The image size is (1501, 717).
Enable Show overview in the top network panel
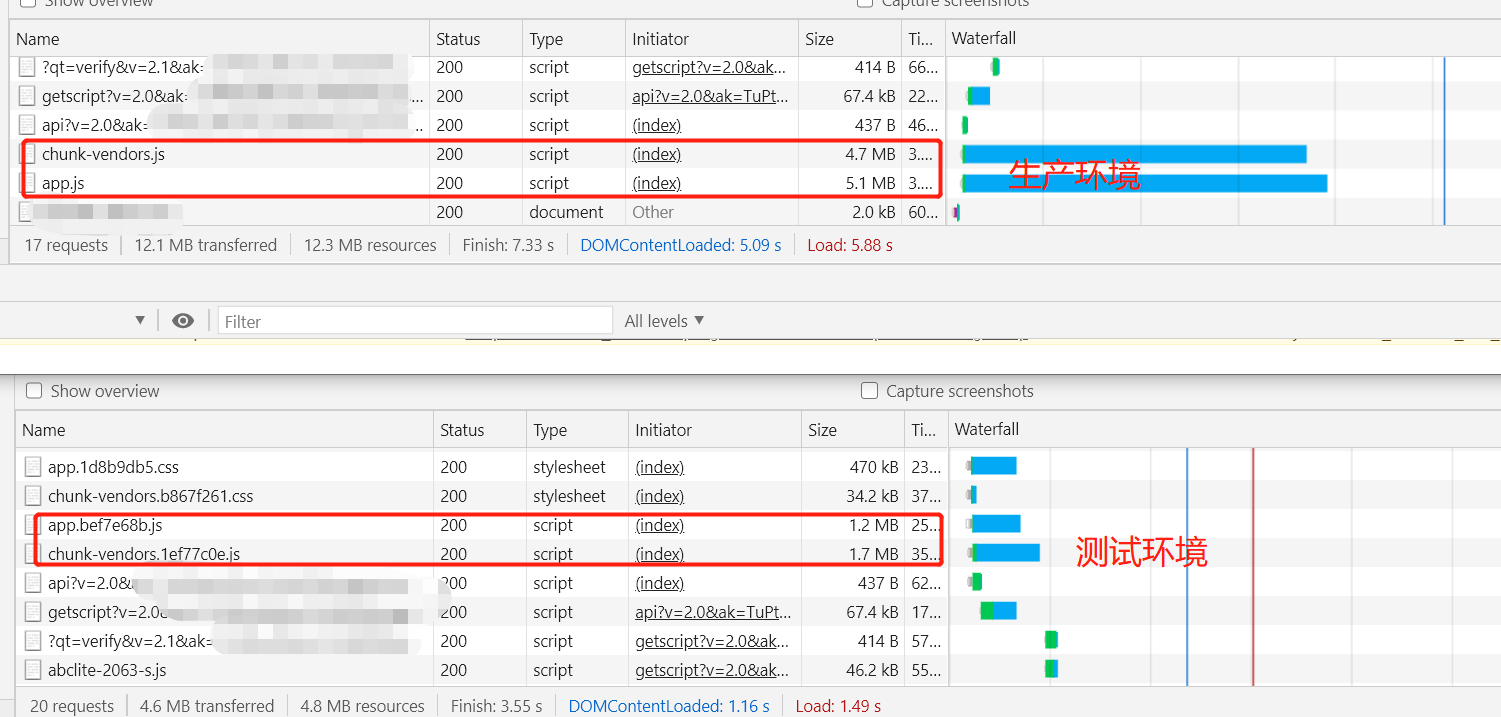[x=26, y=2]
